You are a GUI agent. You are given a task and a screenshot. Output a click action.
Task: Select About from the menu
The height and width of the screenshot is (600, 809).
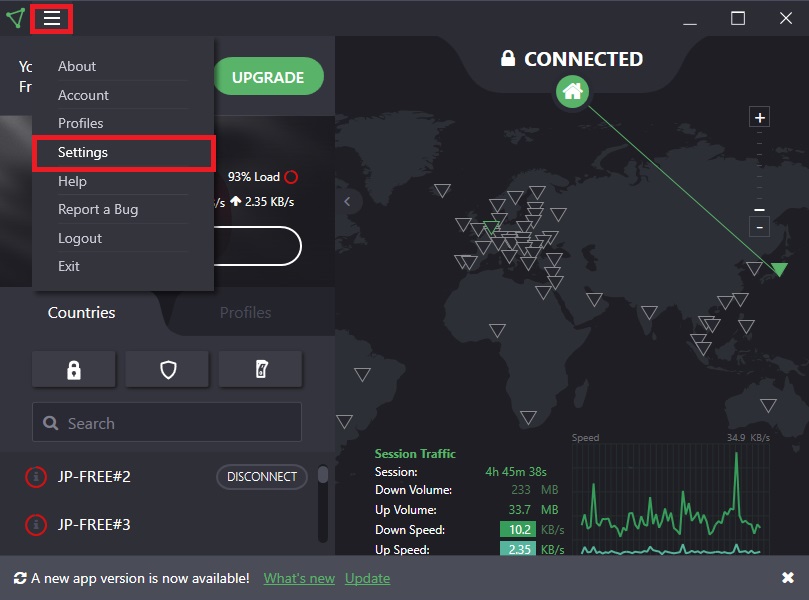(77, 66)
